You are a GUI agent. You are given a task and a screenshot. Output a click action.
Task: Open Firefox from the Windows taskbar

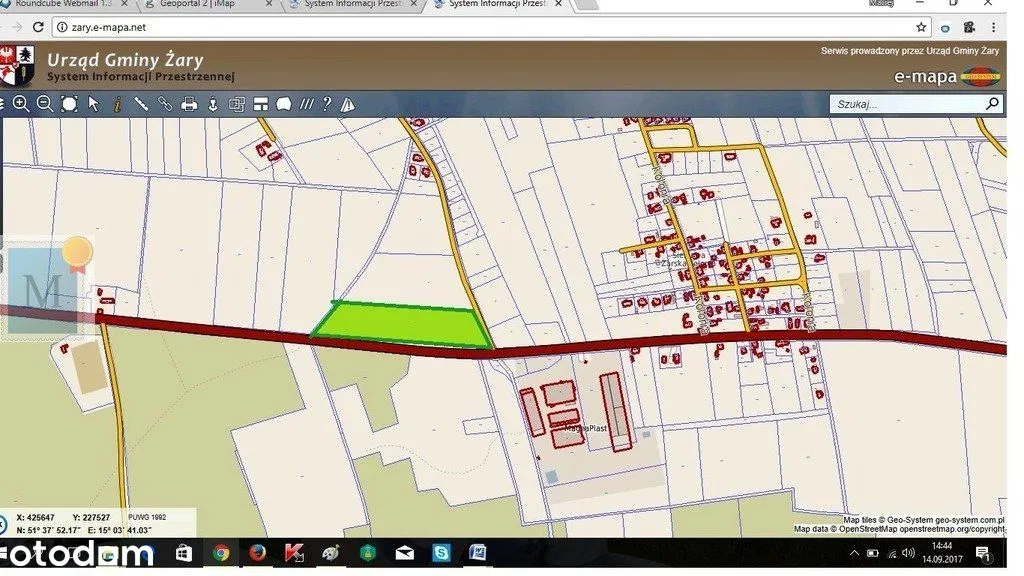click(x=257, y=553)
